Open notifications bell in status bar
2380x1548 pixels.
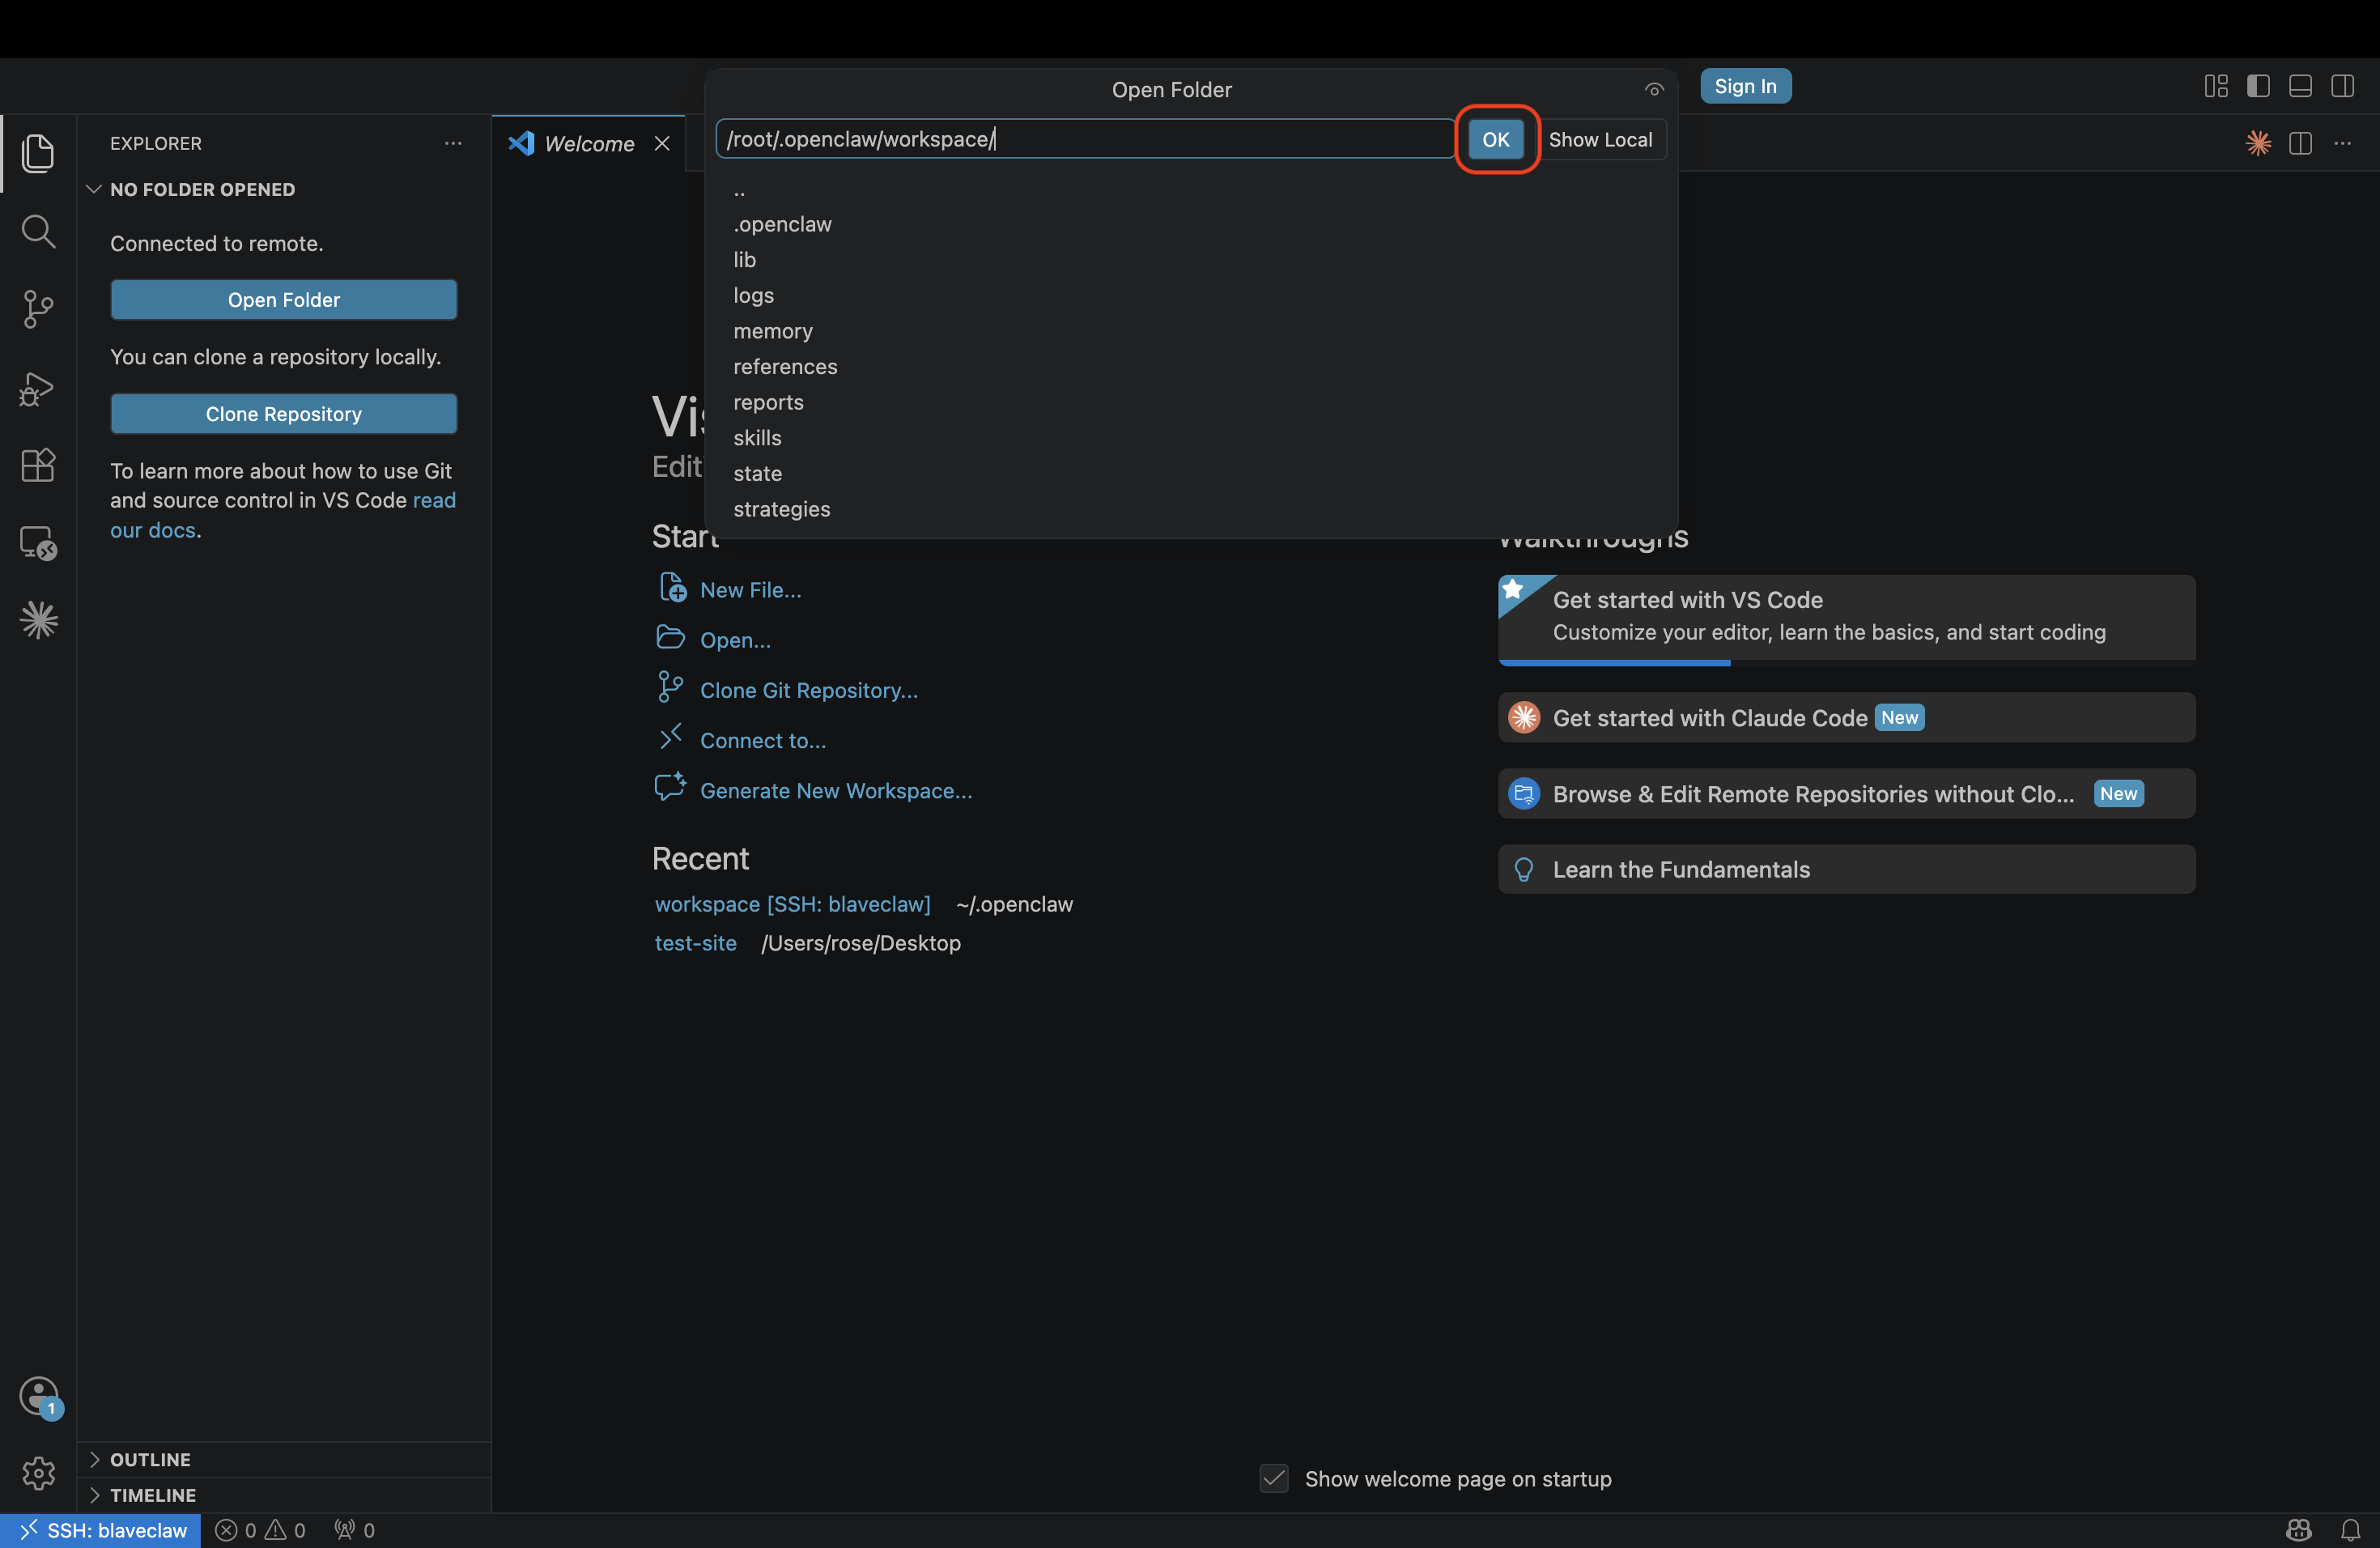[2350, 1530]
